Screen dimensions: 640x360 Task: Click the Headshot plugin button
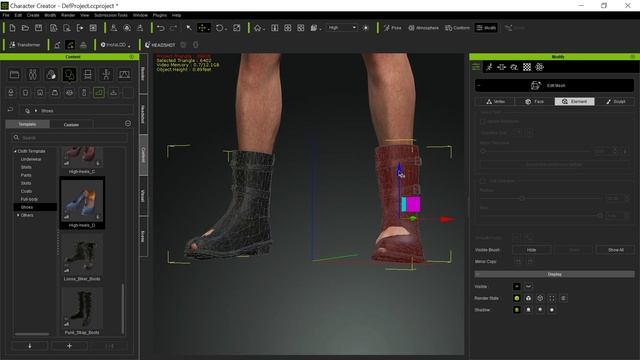(x=160, y=44)
